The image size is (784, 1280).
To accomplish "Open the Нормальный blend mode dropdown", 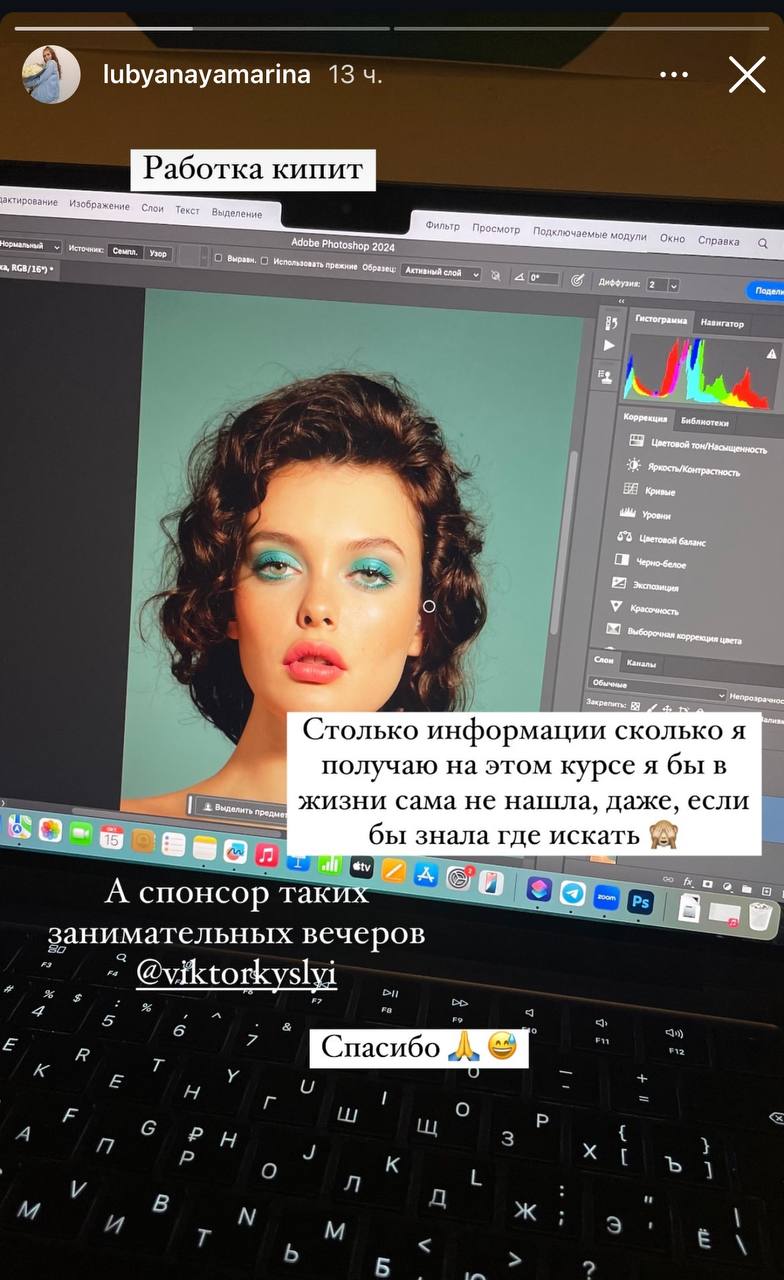I will (30, 245).
